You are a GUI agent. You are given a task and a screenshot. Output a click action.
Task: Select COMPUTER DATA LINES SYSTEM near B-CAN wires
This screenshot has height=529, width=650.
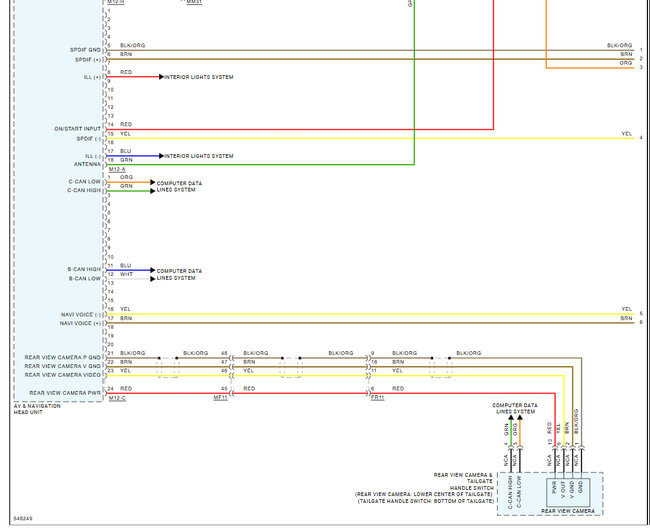click(179, 274)
